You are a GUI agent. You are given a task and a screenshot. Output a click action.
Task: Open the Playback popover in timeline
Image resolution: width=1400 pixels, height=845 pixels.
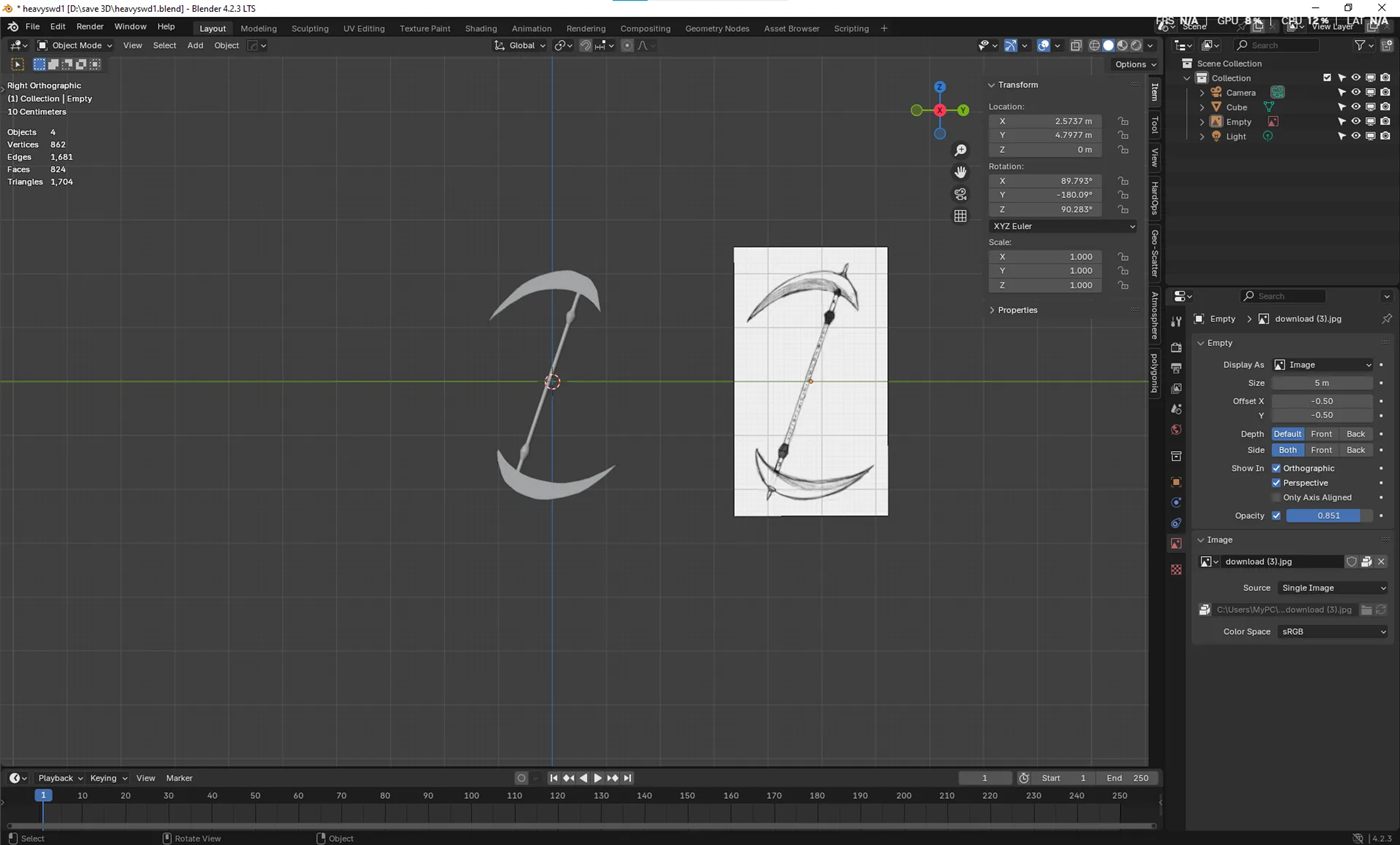tap(60, 778)
